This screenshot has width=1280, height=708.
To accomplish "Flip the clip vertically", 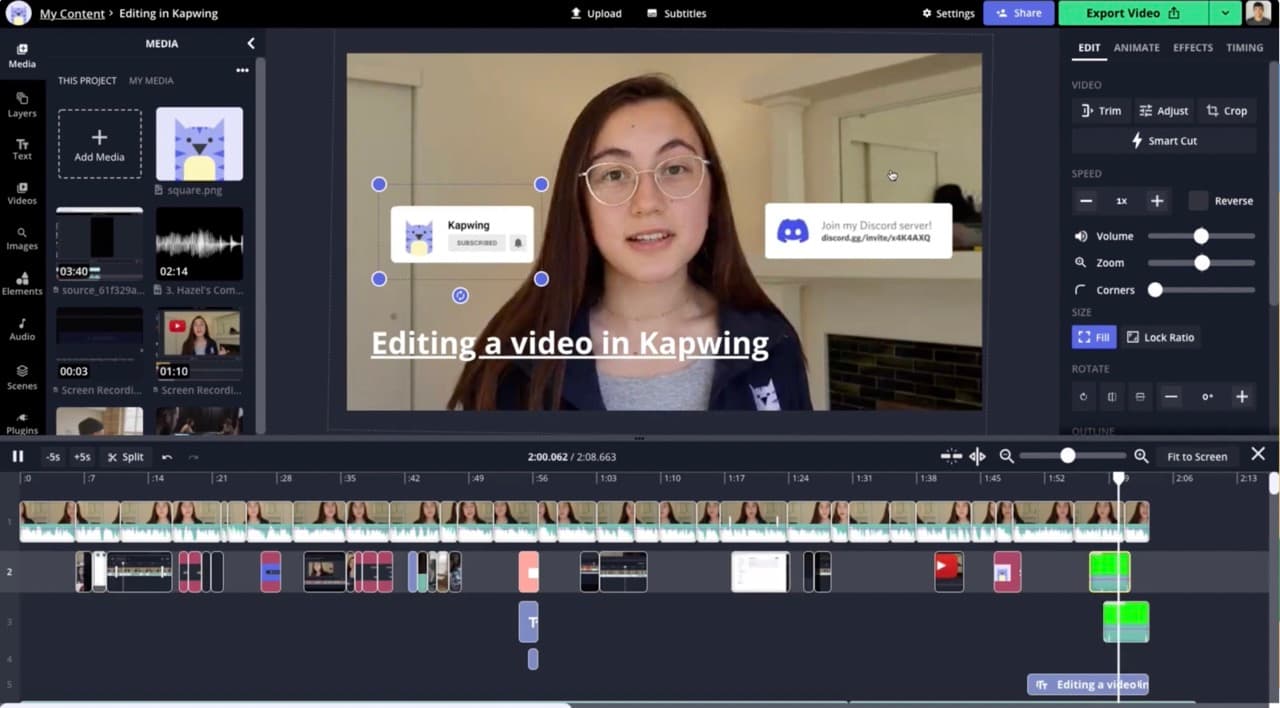I will (1139, 397).
